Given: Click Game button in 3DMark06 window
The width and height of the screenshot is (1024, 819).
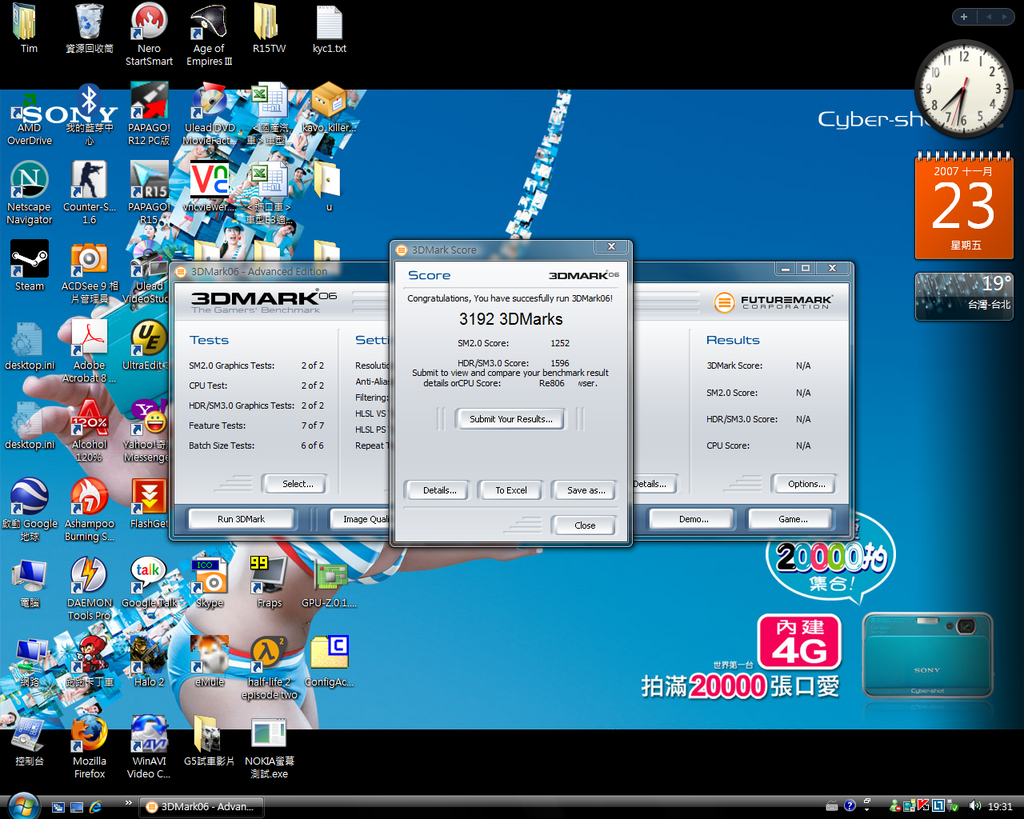Looking at the screenshot, I should pos(792,519).
